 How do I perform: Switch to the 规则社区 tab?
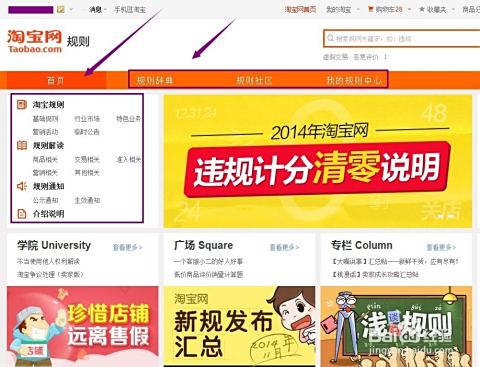click(254, 80)
